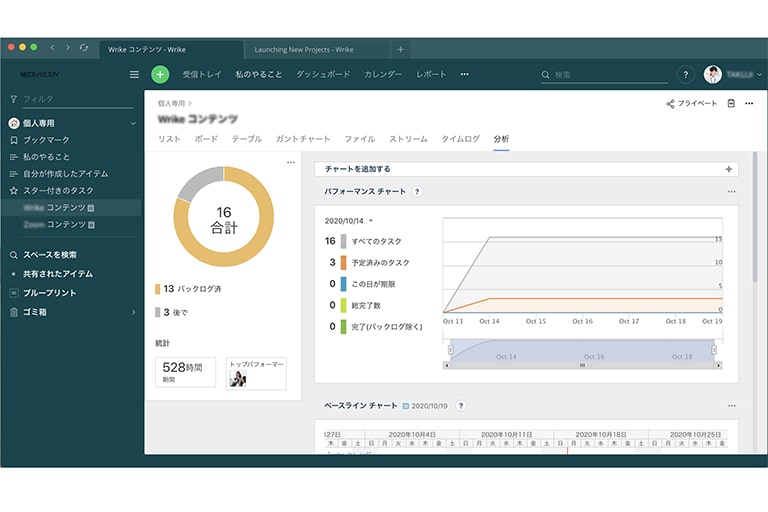
Task: Click the orange 予定済みのタスク legend swatch
Action: pos(343,263)
